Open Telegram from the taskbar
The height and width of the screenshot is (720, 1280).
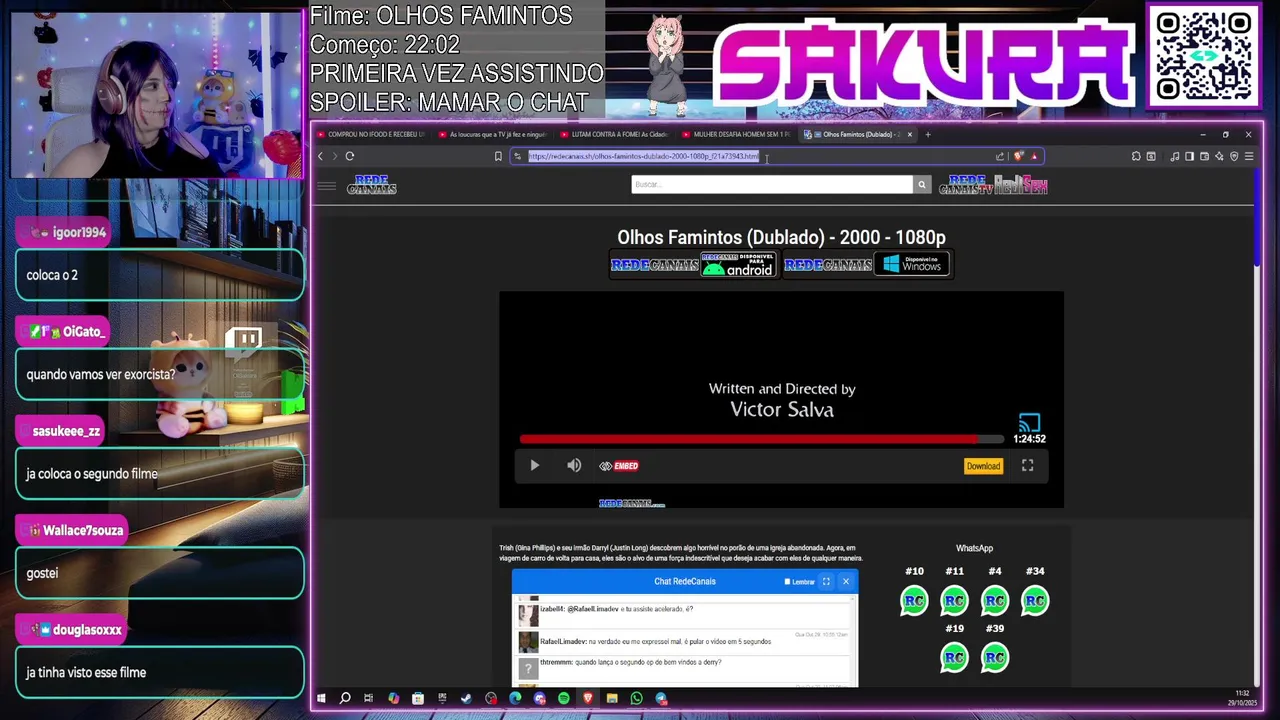click(x=661, y=698)
